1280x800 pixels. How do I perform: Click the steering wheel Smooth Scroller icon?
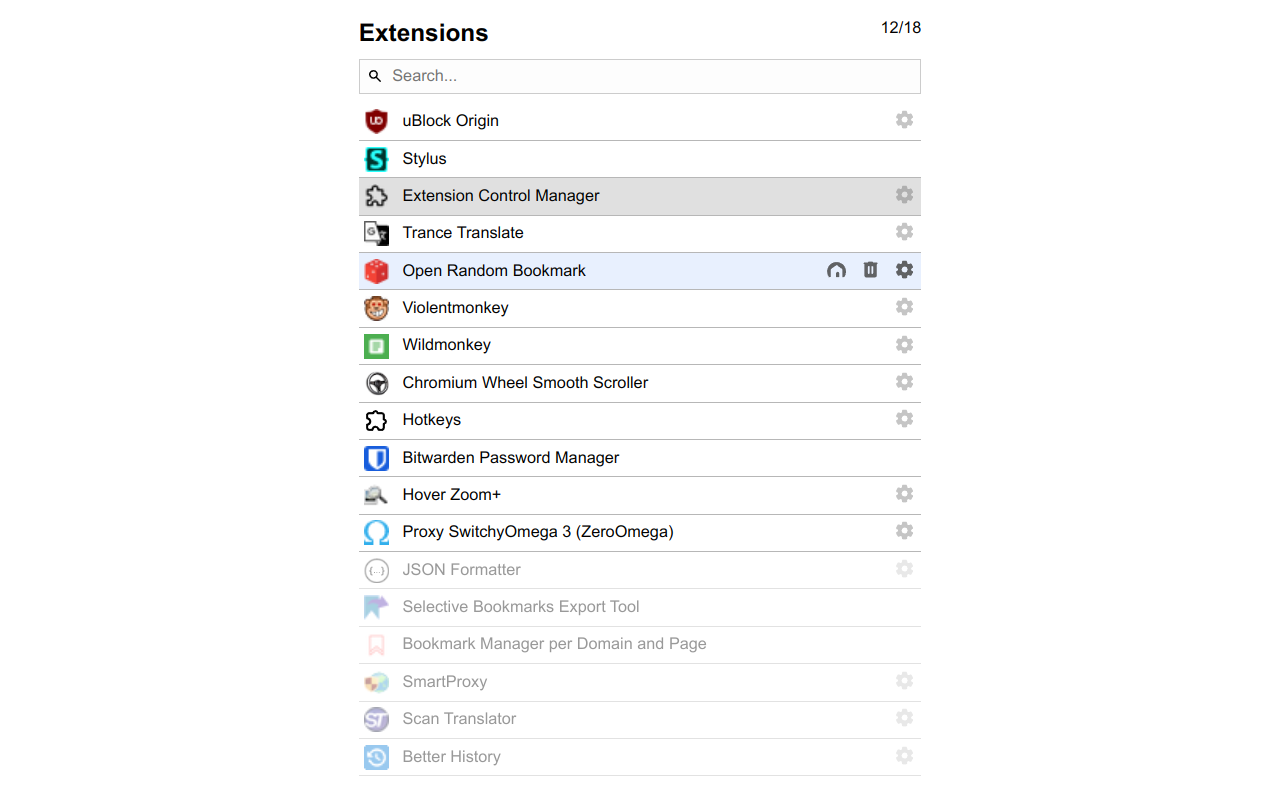(376, 383)
